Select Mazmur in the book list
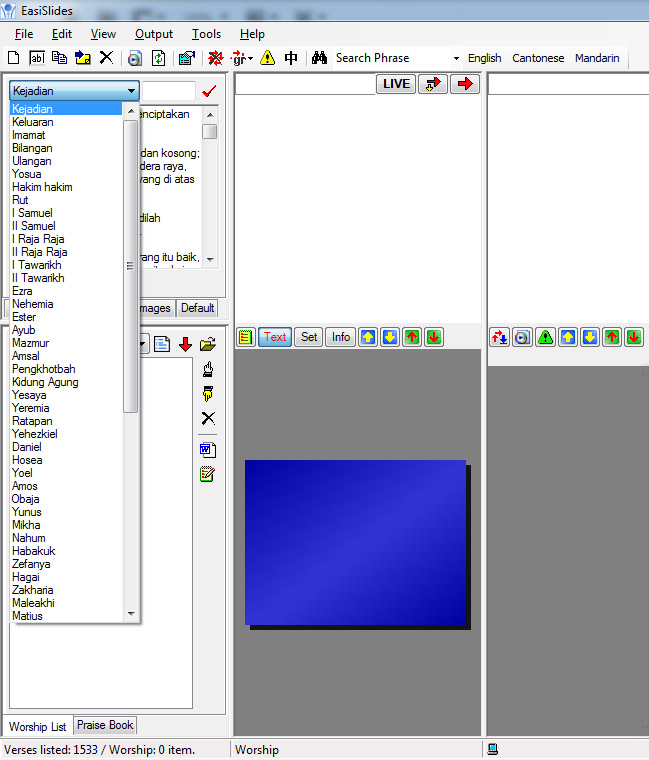This screenshot has width=649, height=760. coord(66,343)
